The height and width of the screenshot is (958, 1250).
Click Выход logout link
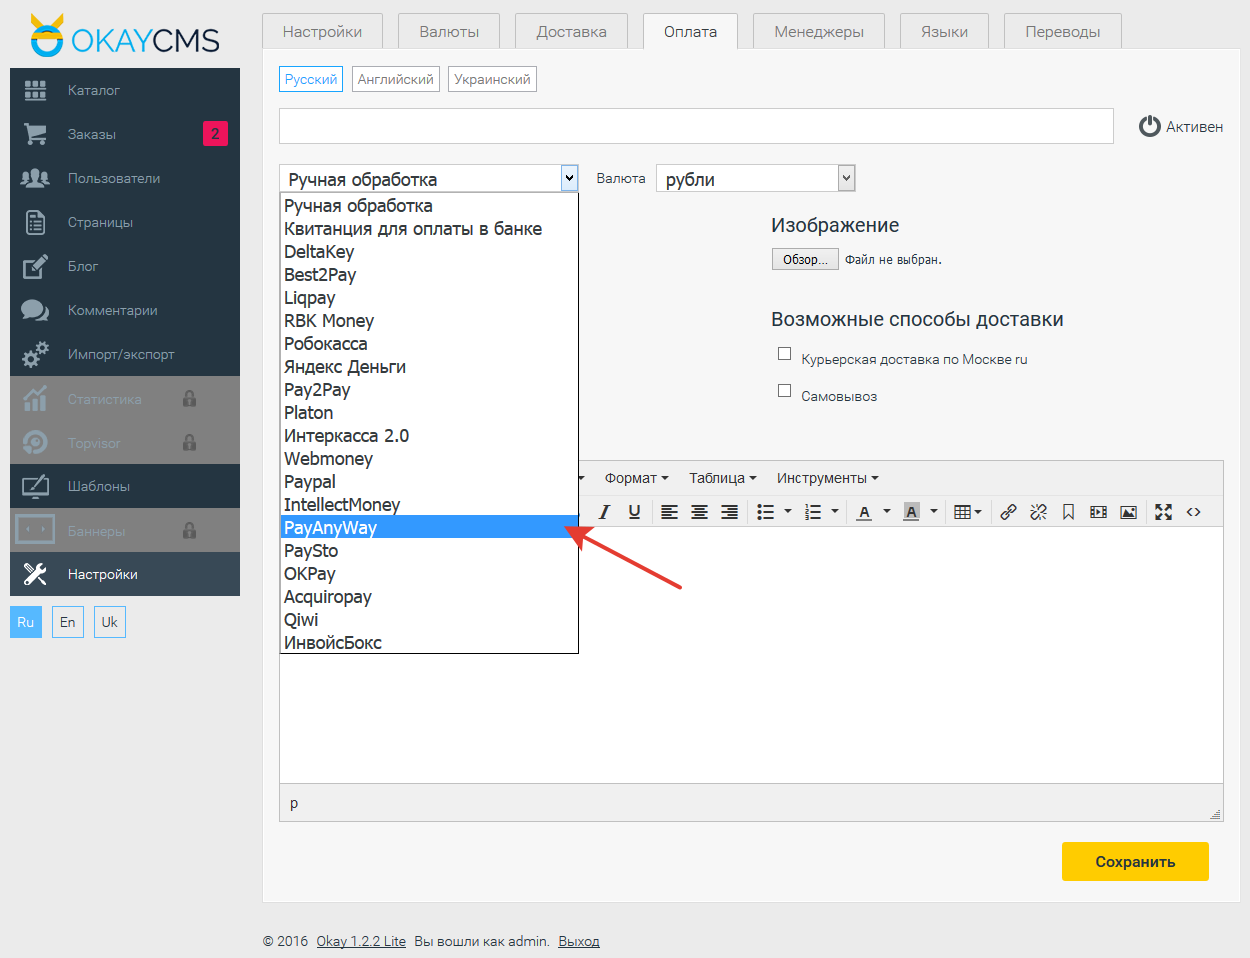tap(579, 941)
